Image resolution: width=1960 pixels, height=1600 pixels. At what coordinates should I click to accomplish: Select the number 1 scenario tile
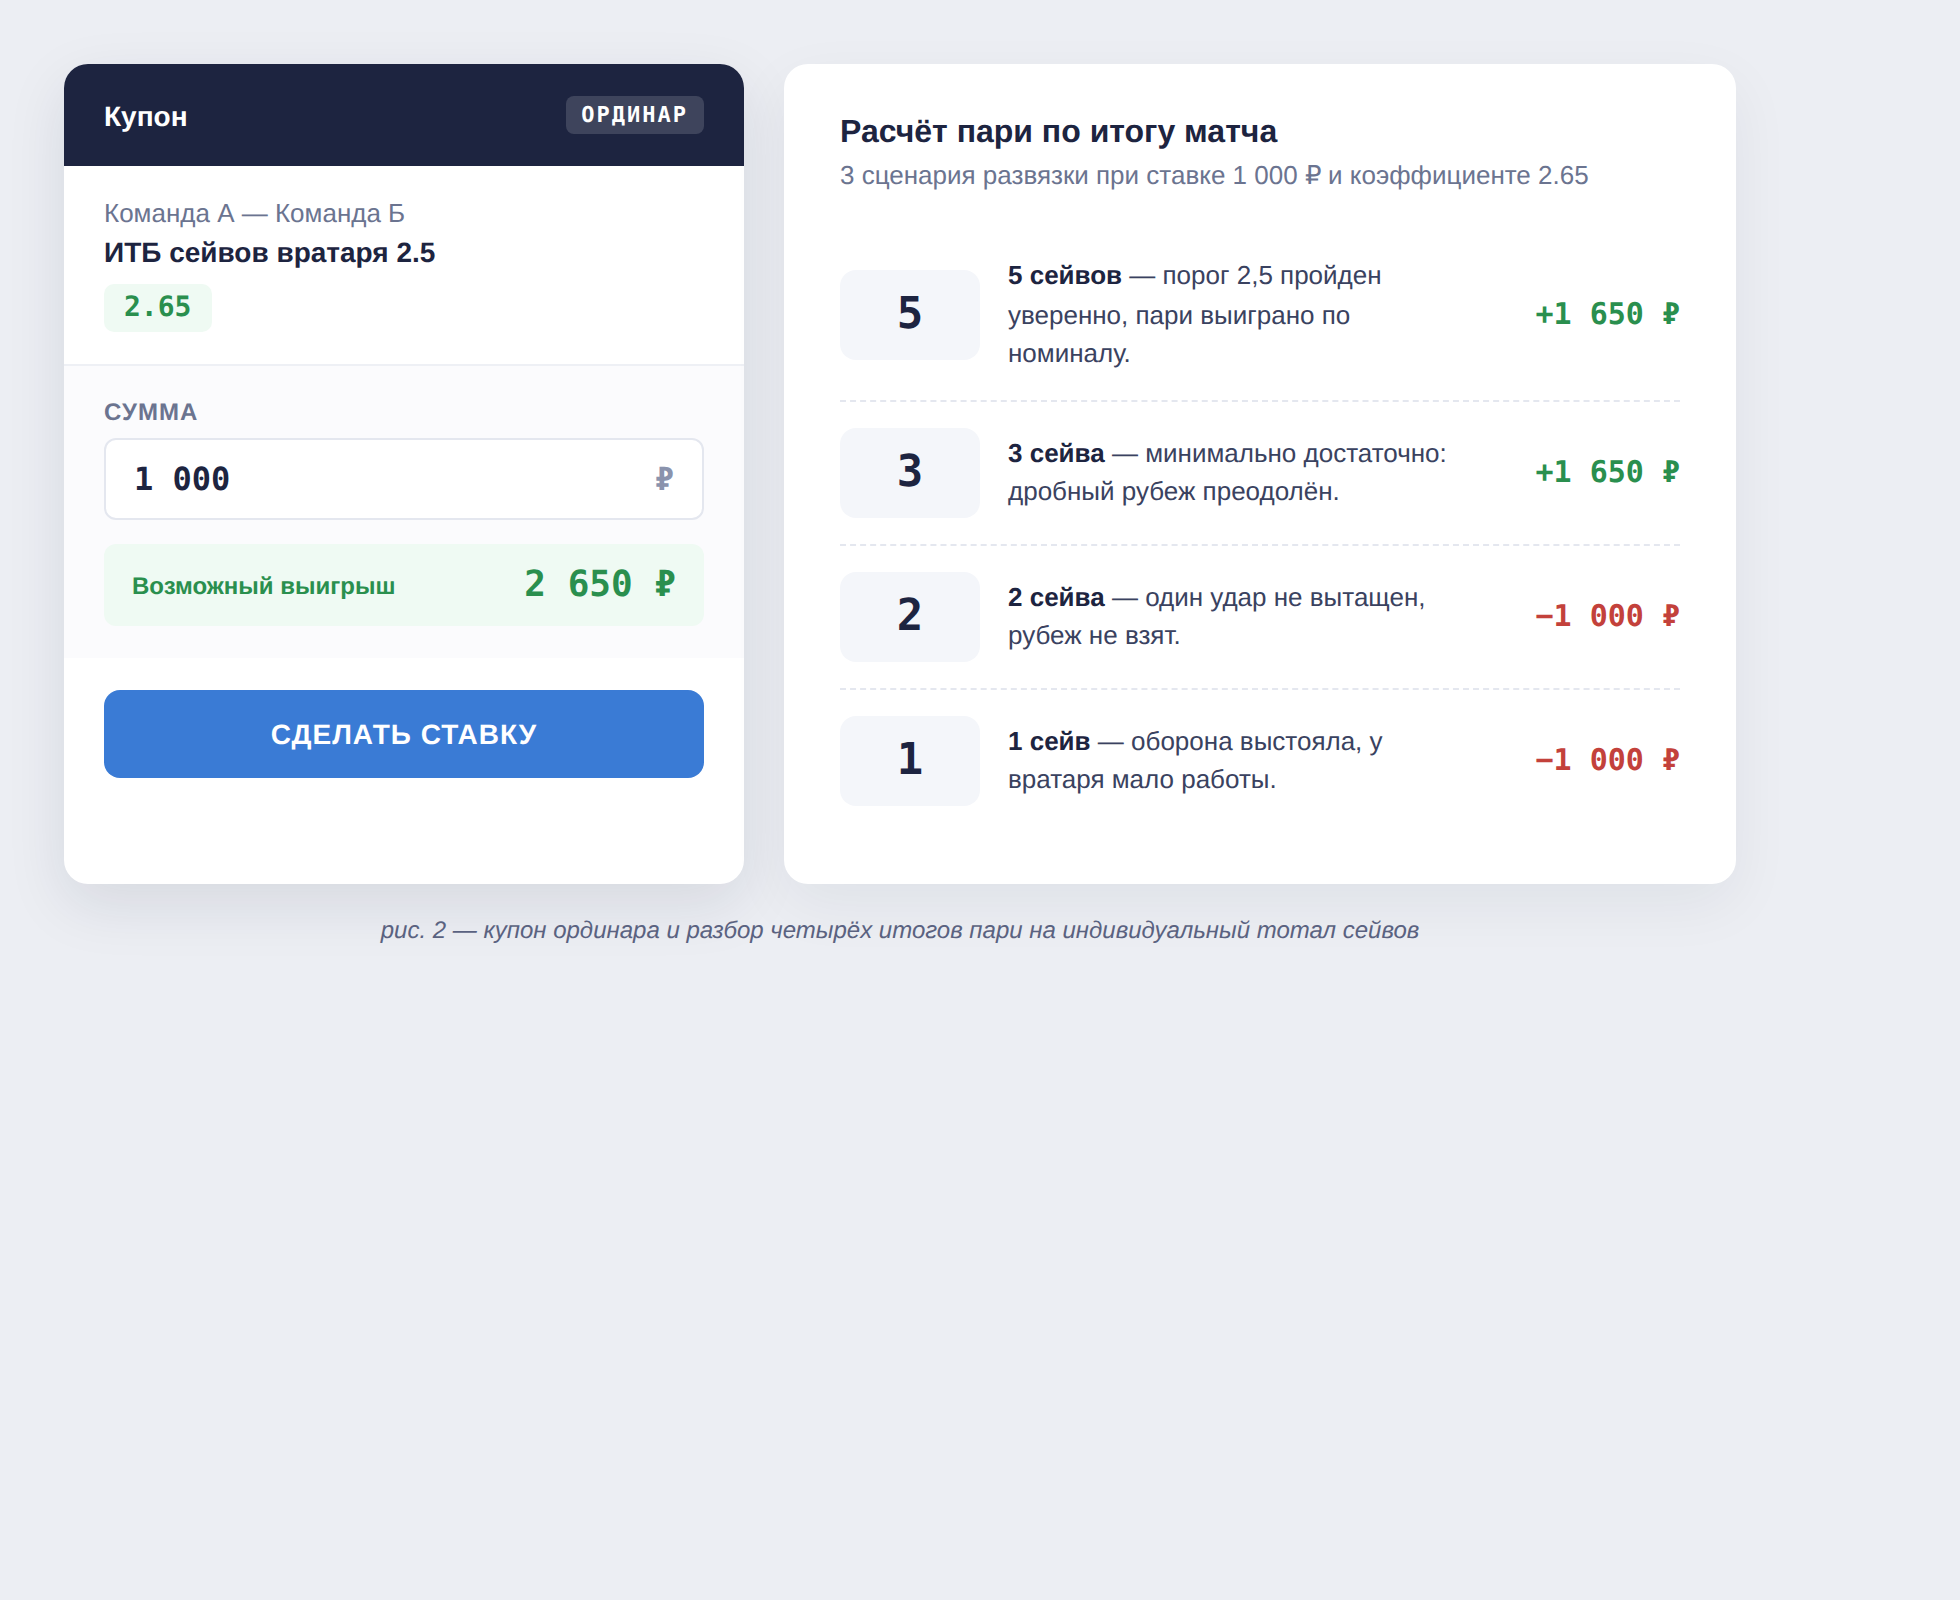click(x=909, y=761)
